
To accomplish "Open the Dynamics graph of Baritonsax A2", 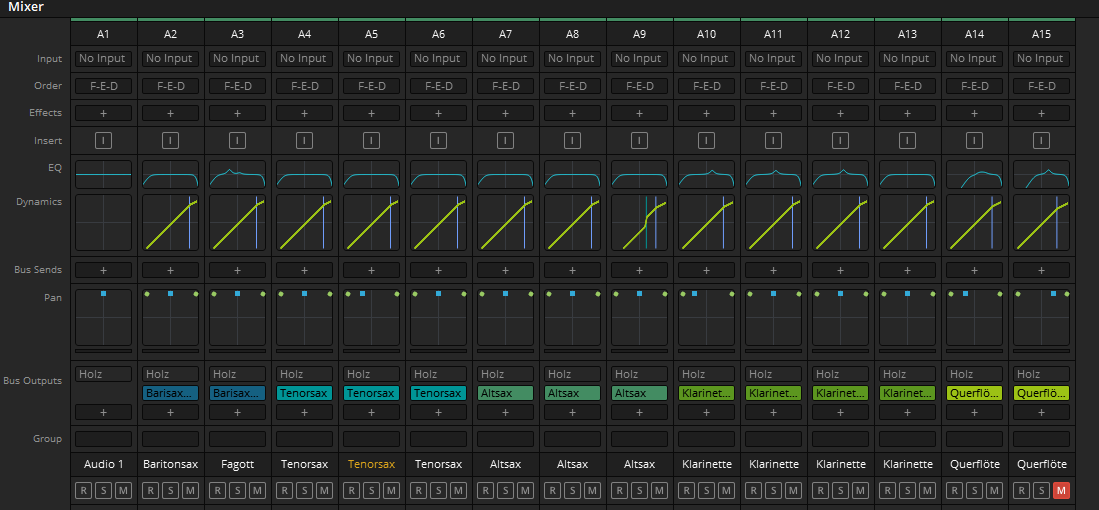I will [170, 223].
